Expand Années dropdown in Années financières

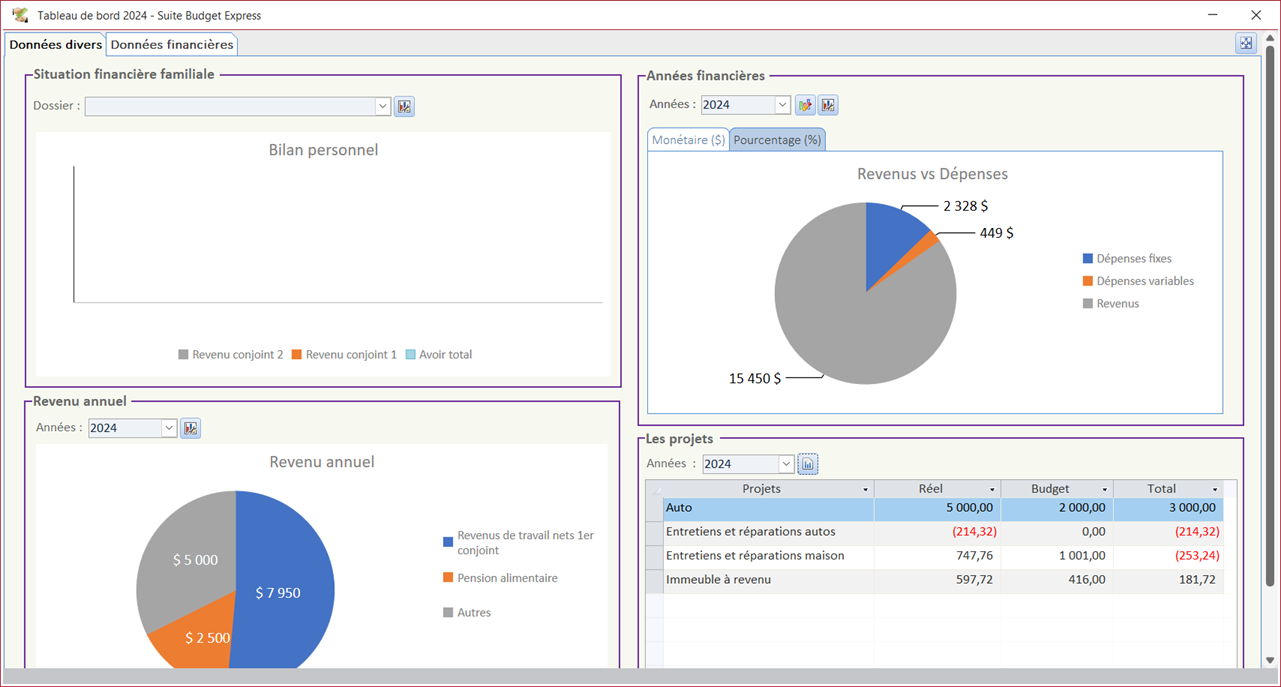pyautogui.click(x=783, y=105)
